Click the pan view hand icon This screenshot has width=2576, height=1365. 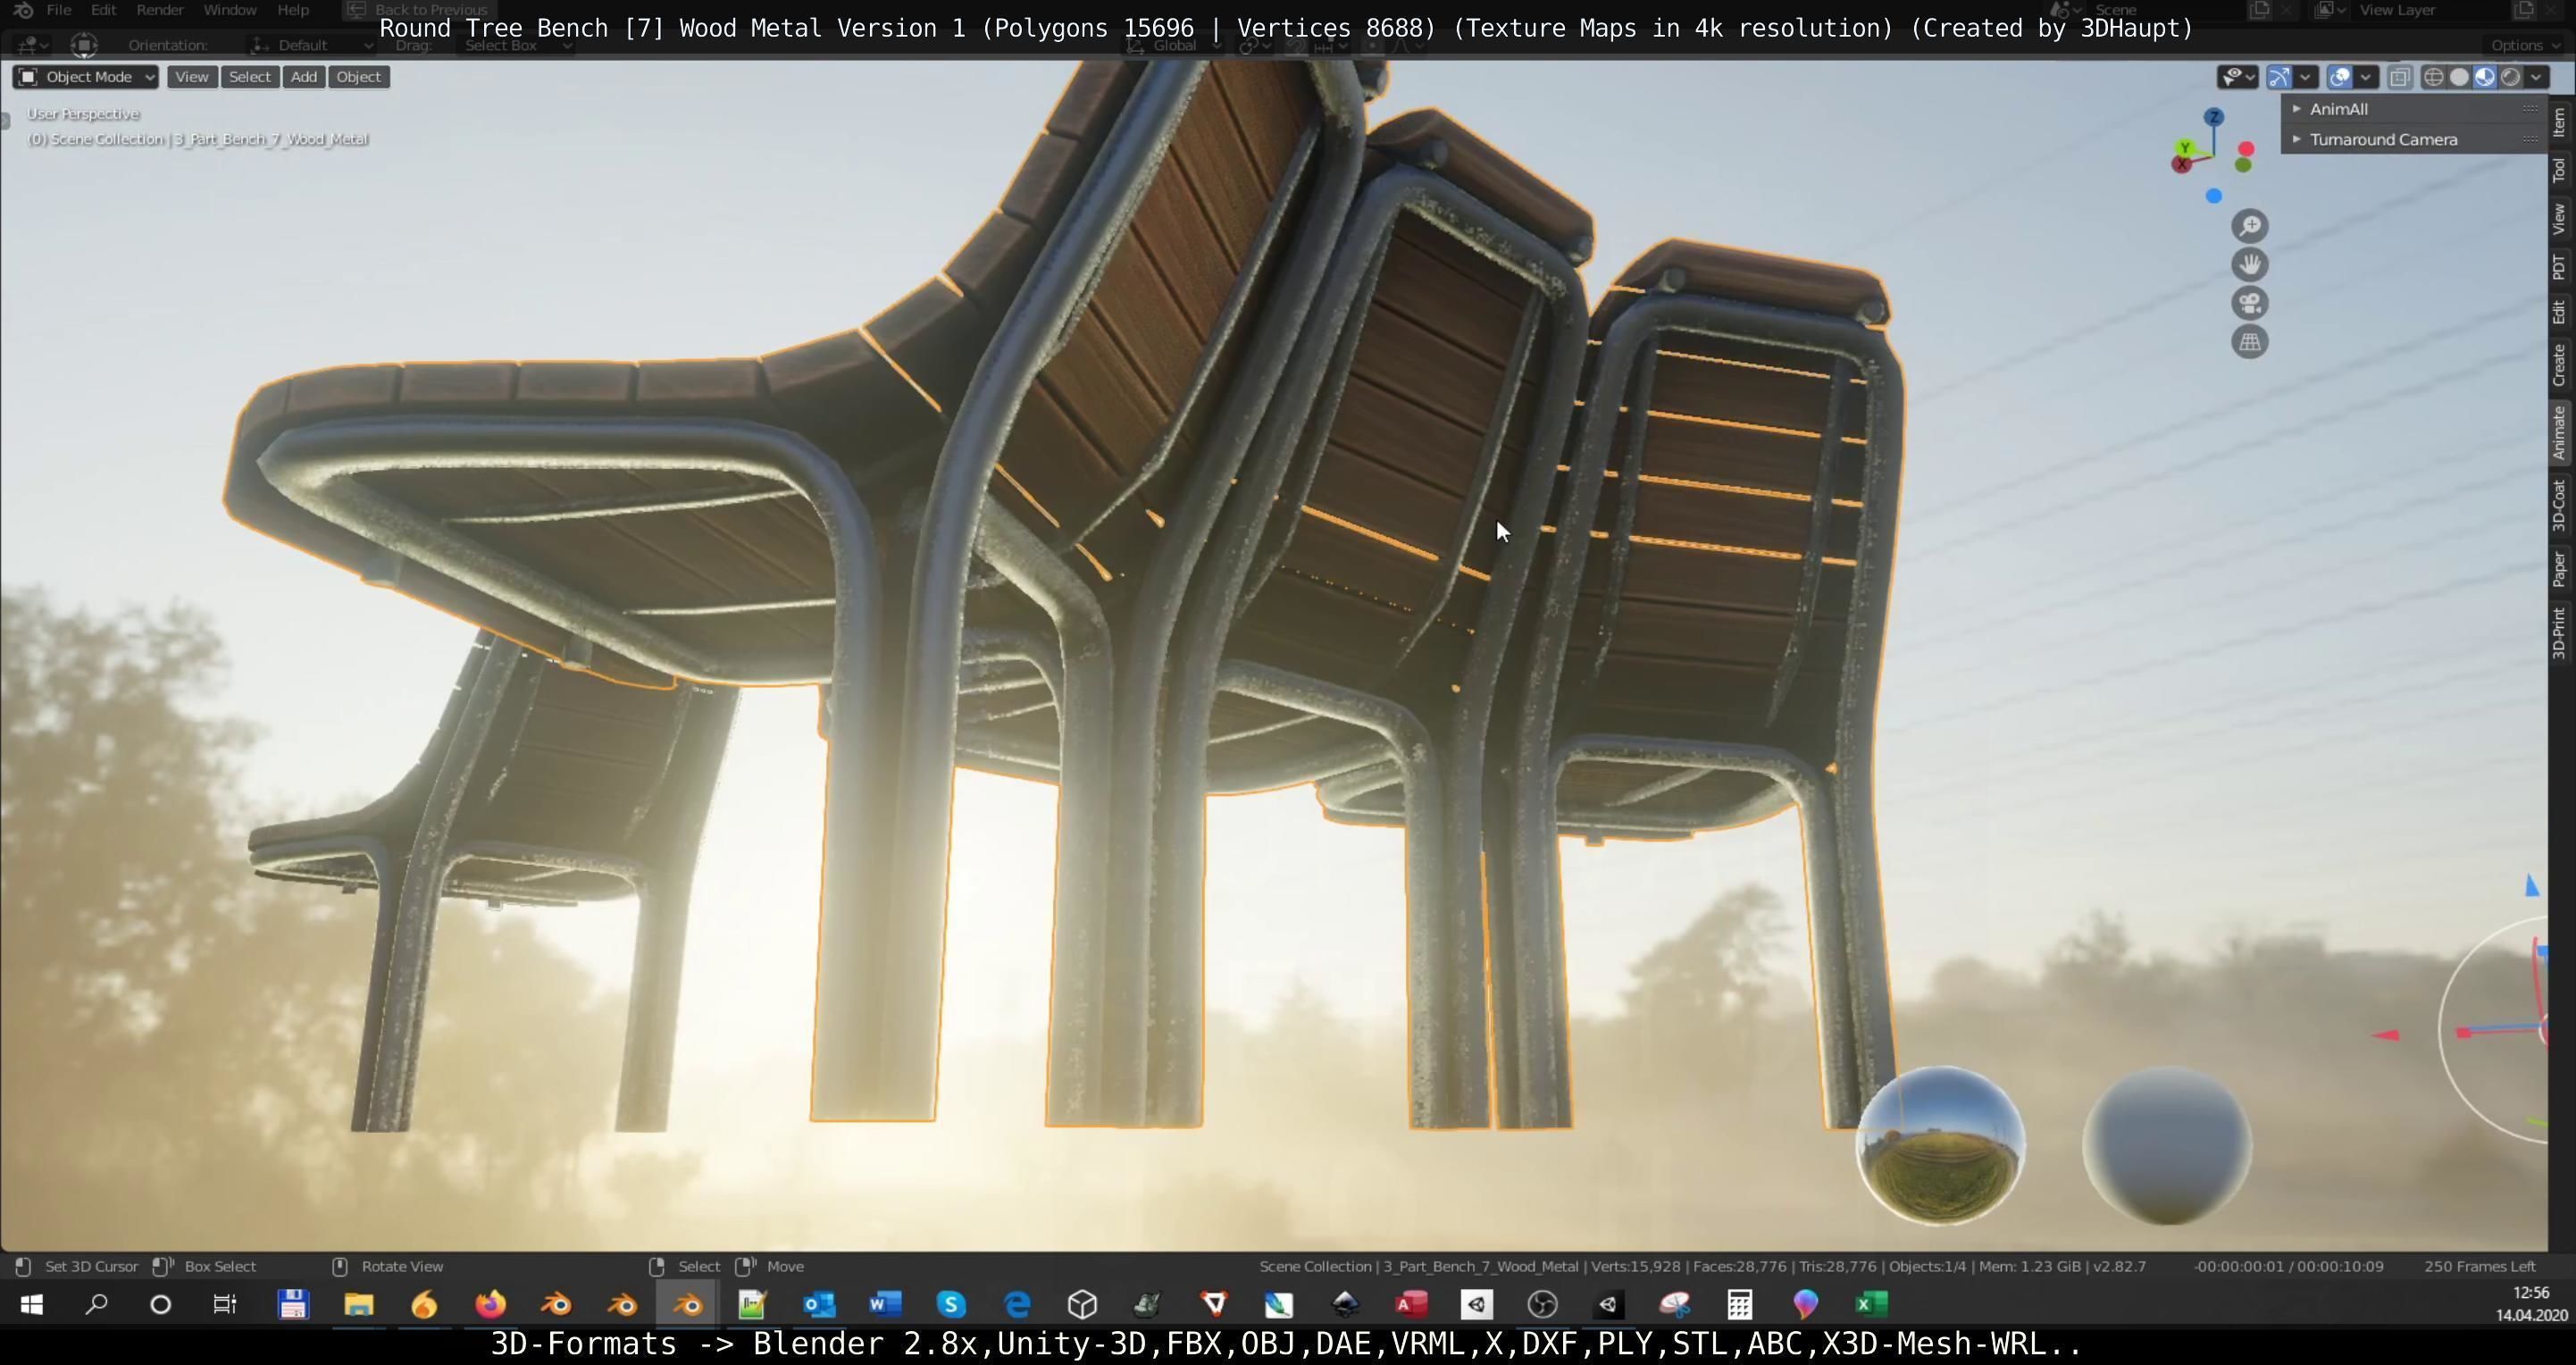[x=2249, y=265]
